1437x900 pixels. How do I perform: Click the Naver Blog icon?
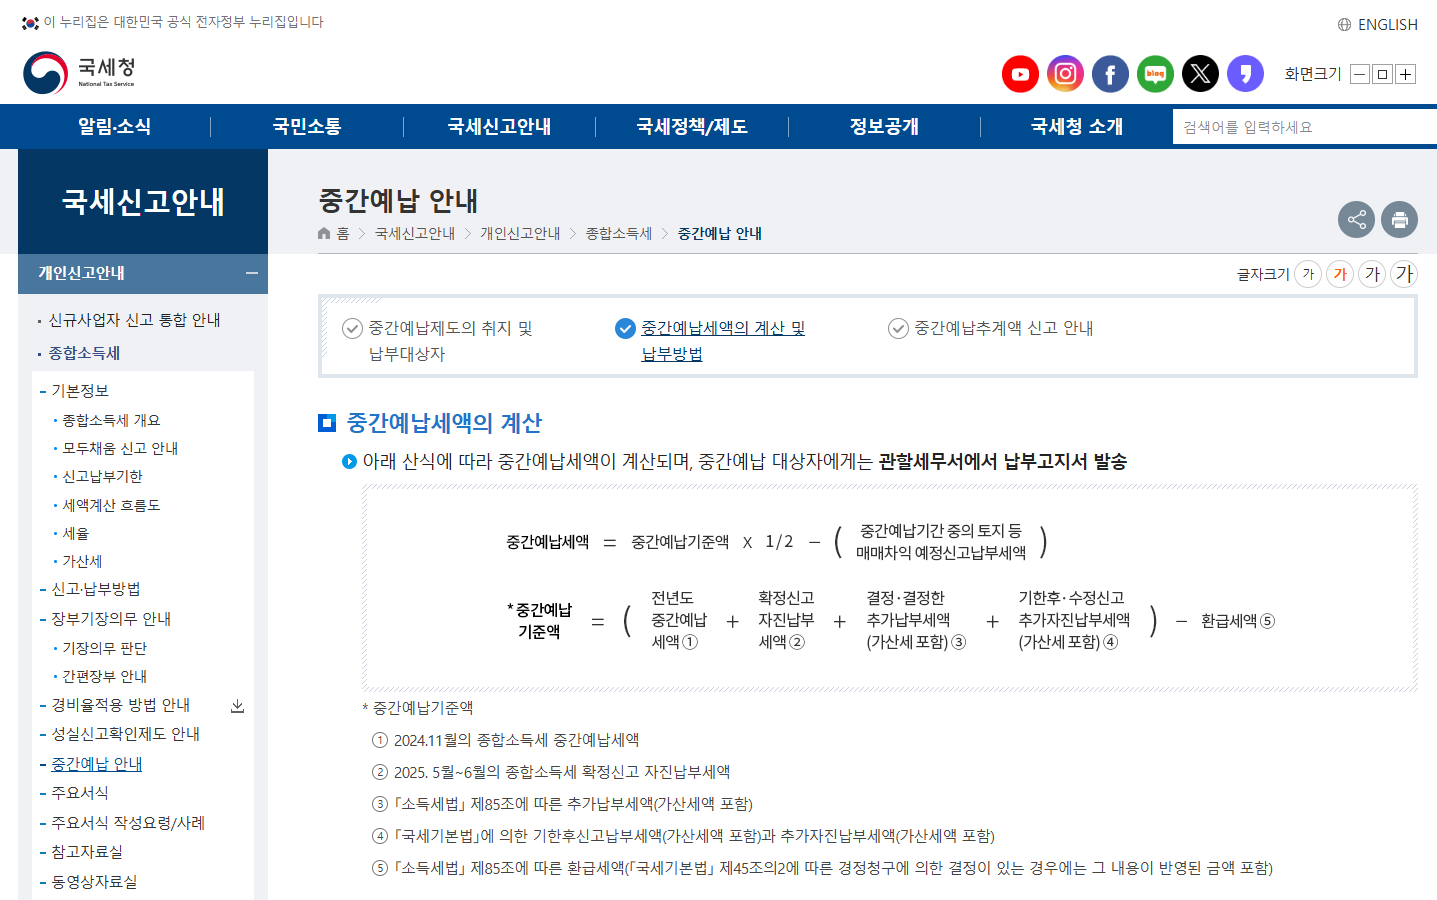[1155, 73]
